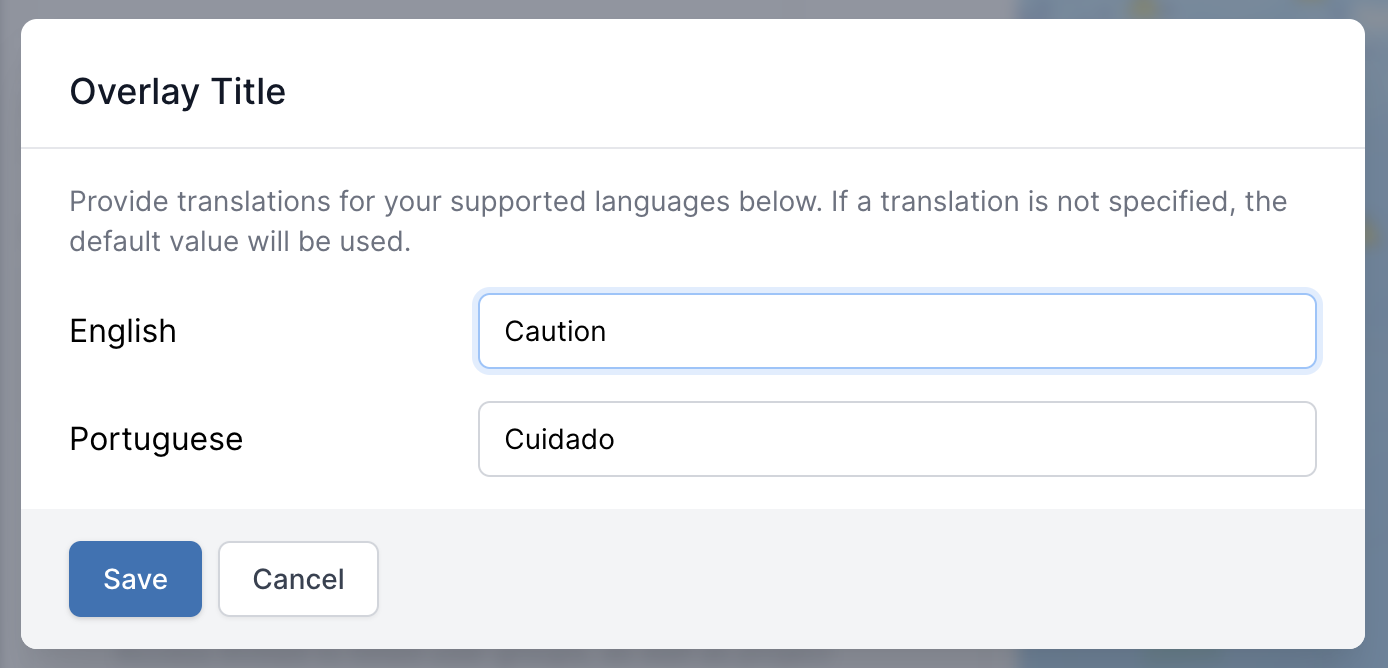Viewport: 1388px width, 668px height.
Task: Click the blue Save button
Action: click(135, 579)
